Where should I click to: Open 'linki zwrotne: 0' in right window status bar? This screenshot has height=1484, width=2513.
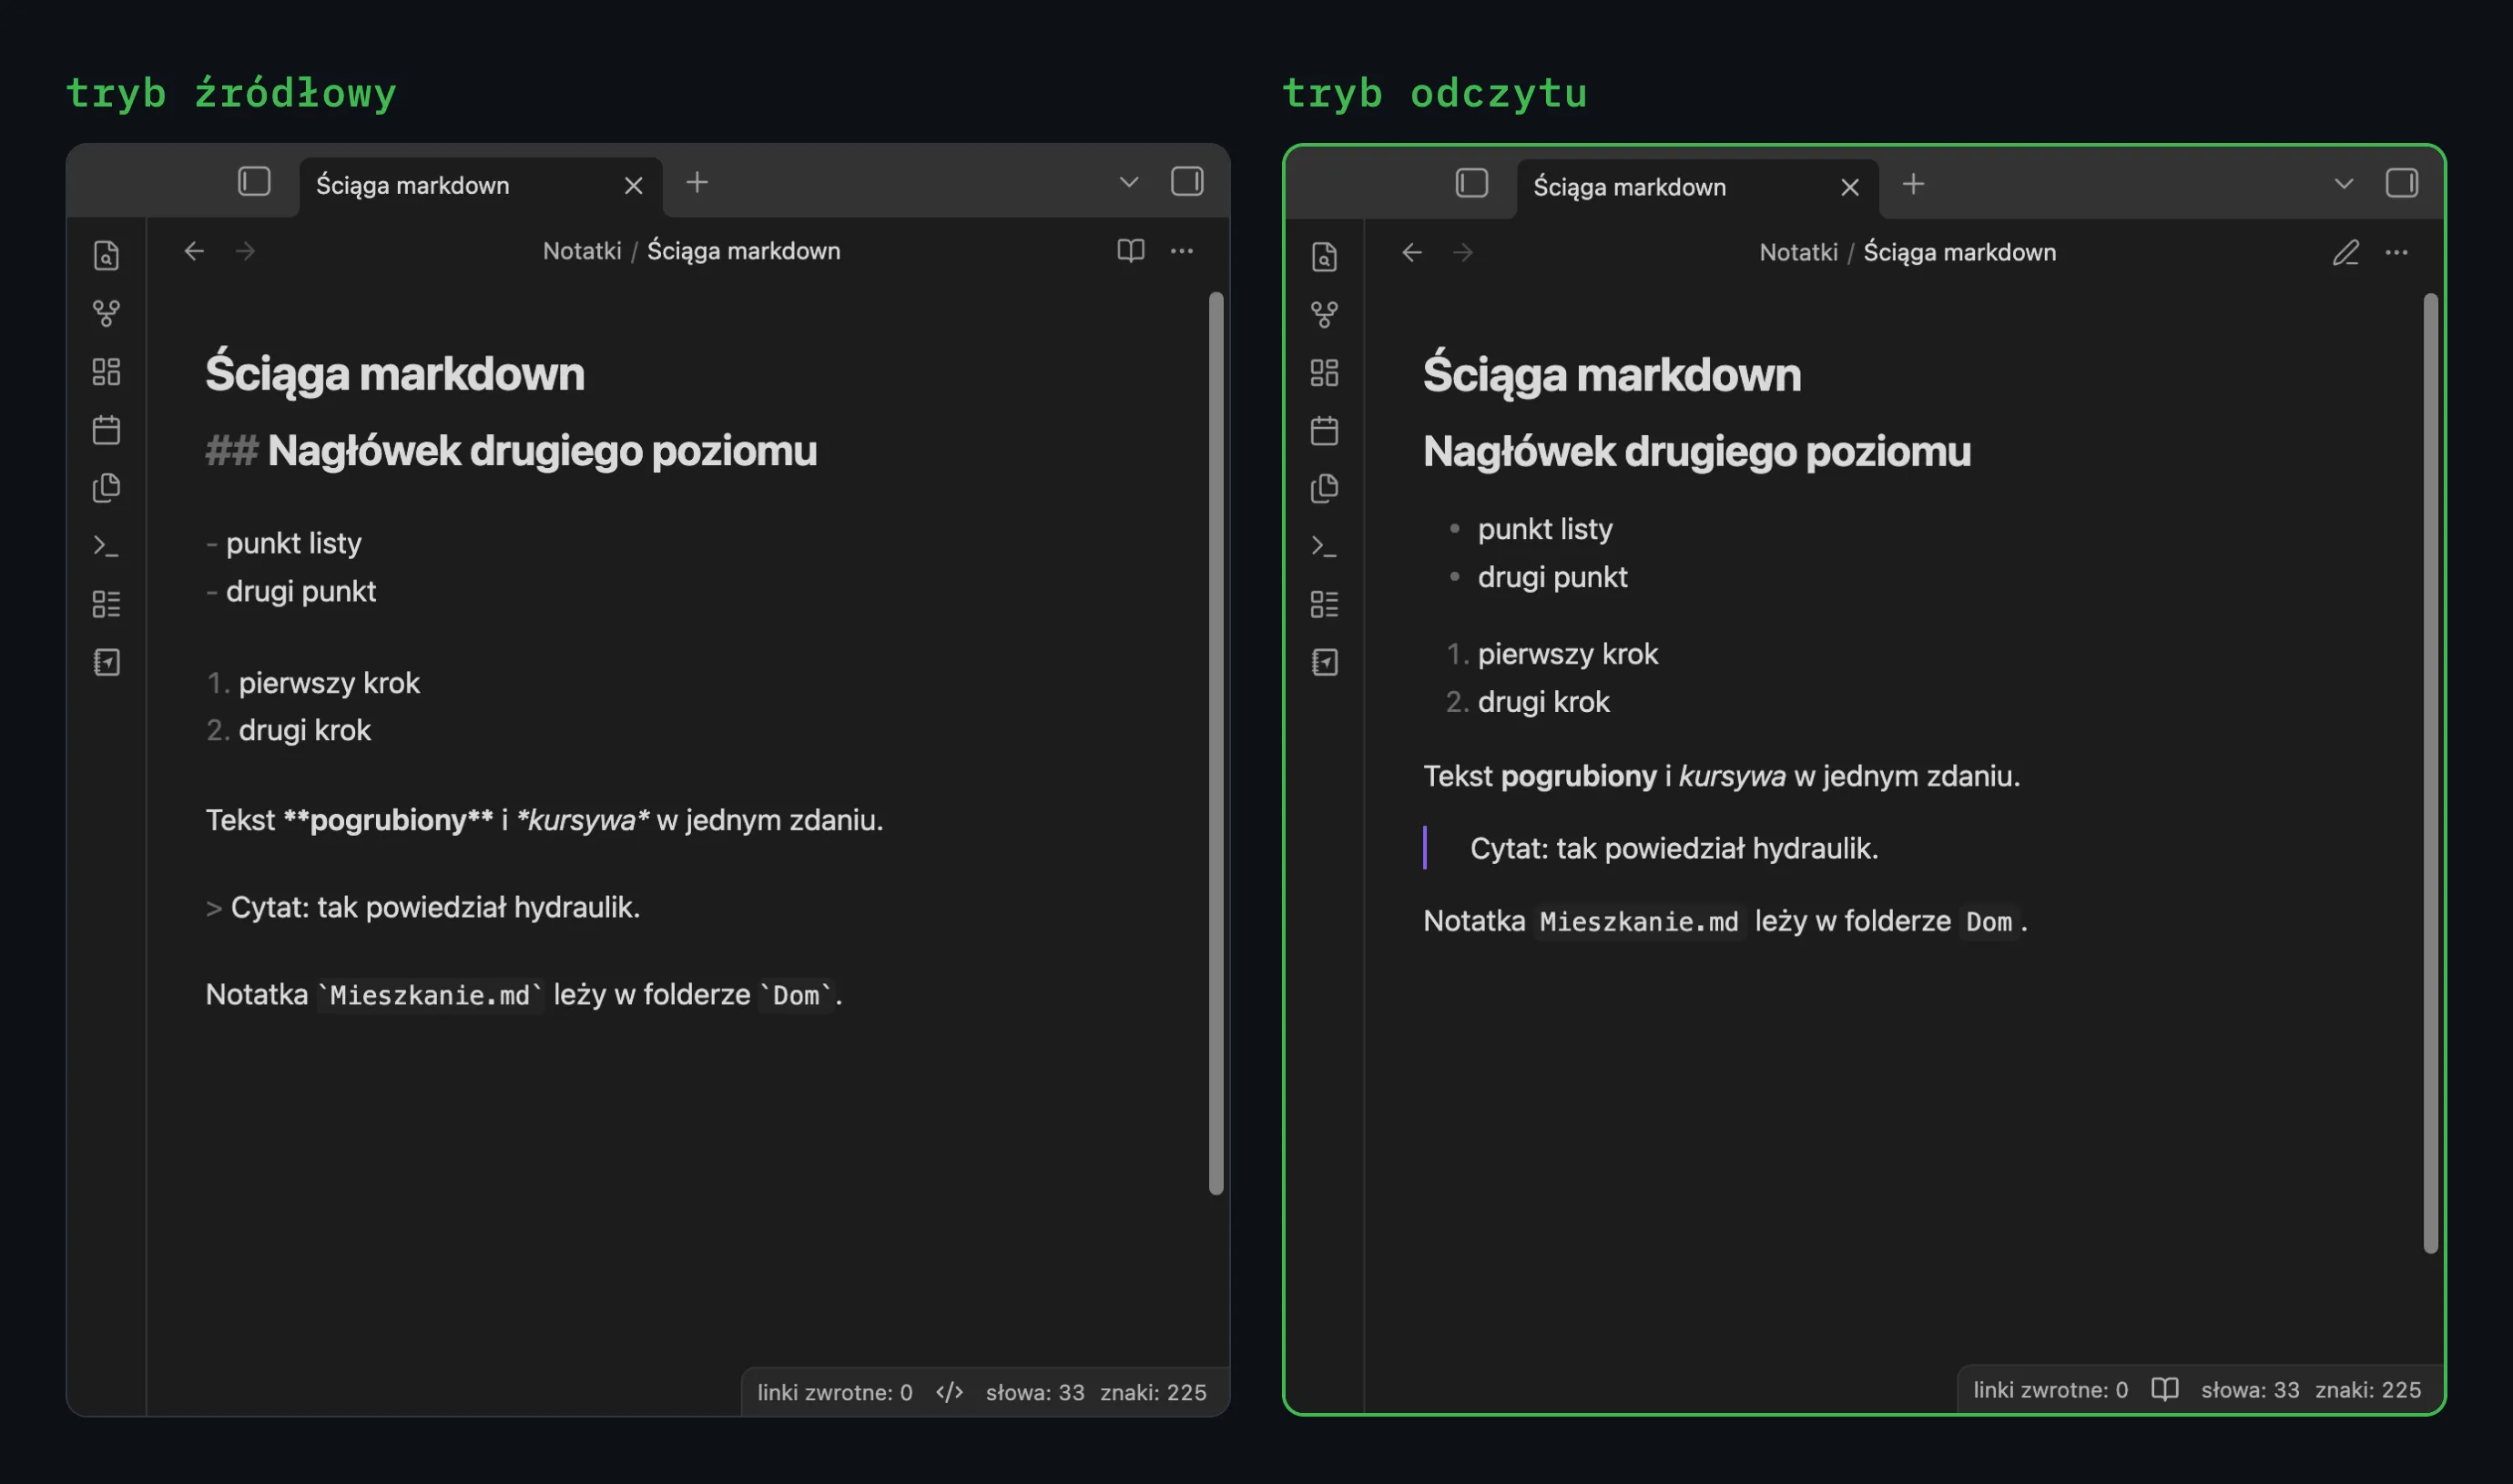2050,1390
